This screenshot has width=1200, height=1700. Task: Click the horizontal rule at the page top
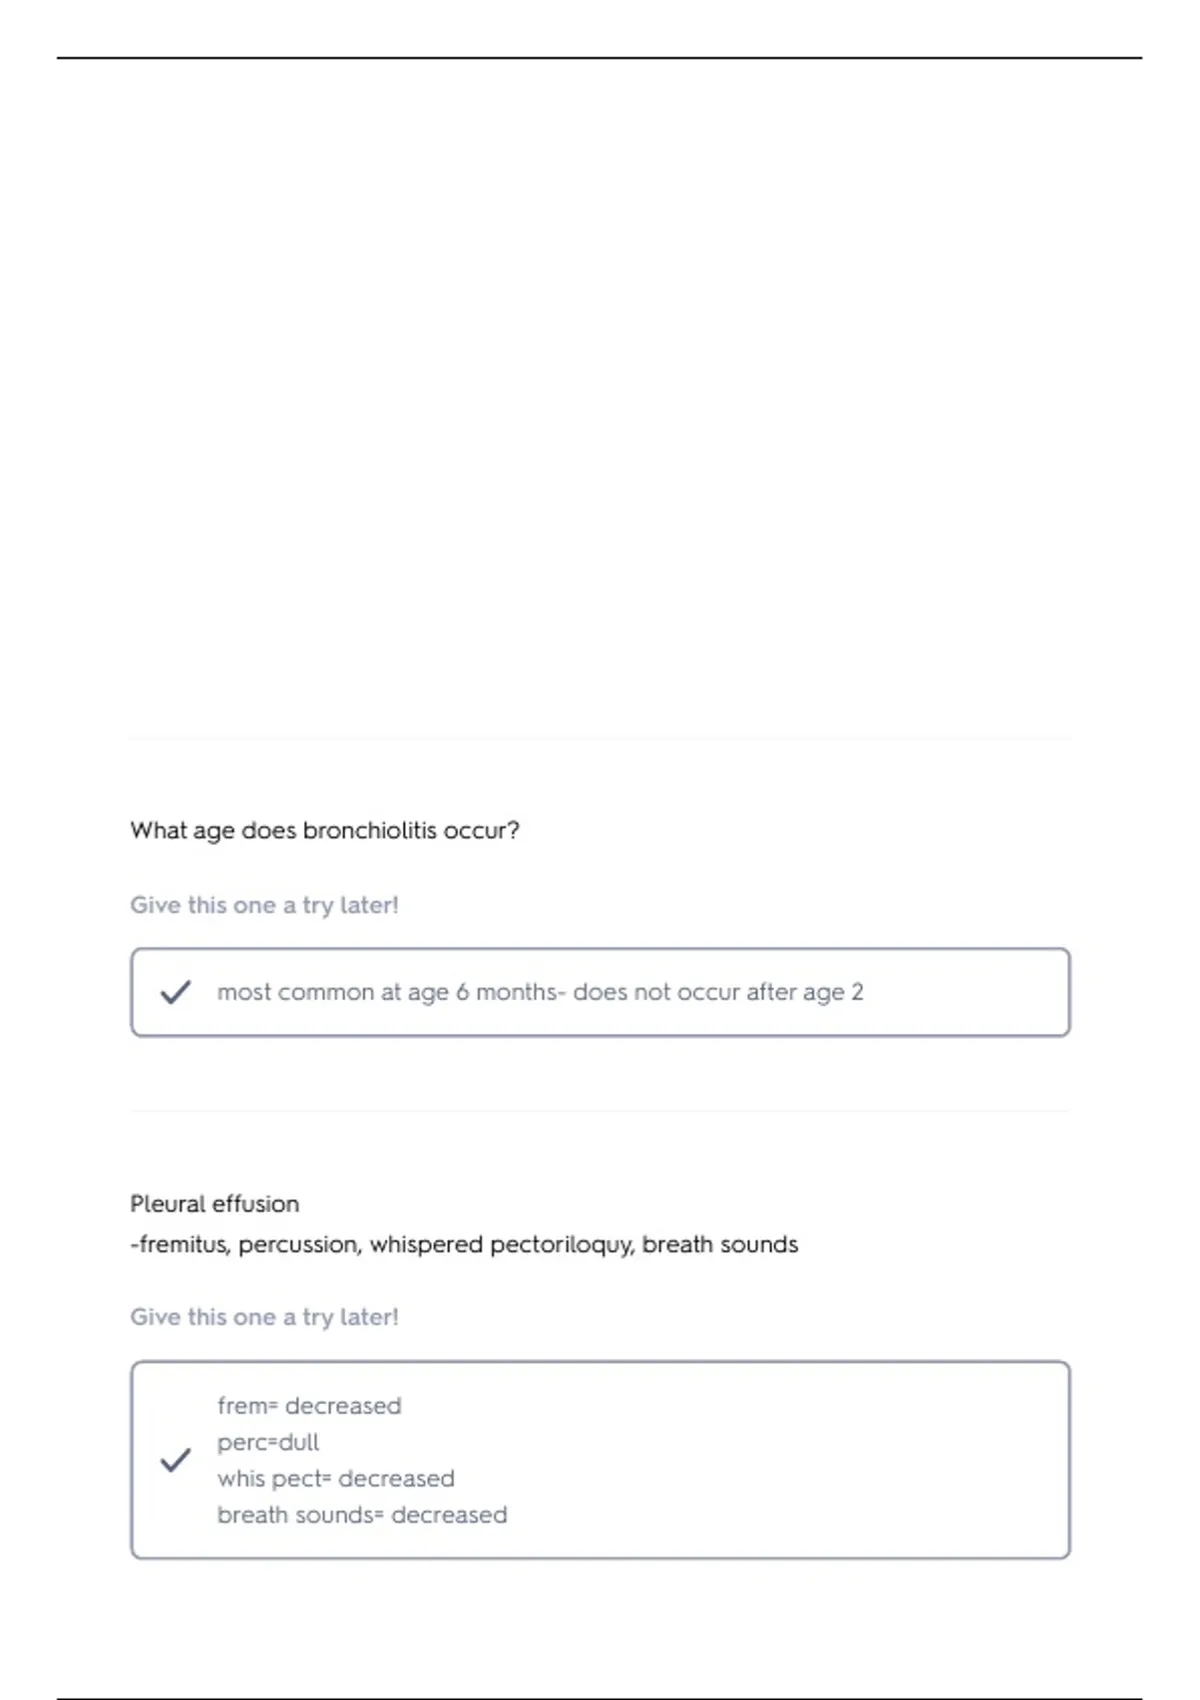[600, 58]
